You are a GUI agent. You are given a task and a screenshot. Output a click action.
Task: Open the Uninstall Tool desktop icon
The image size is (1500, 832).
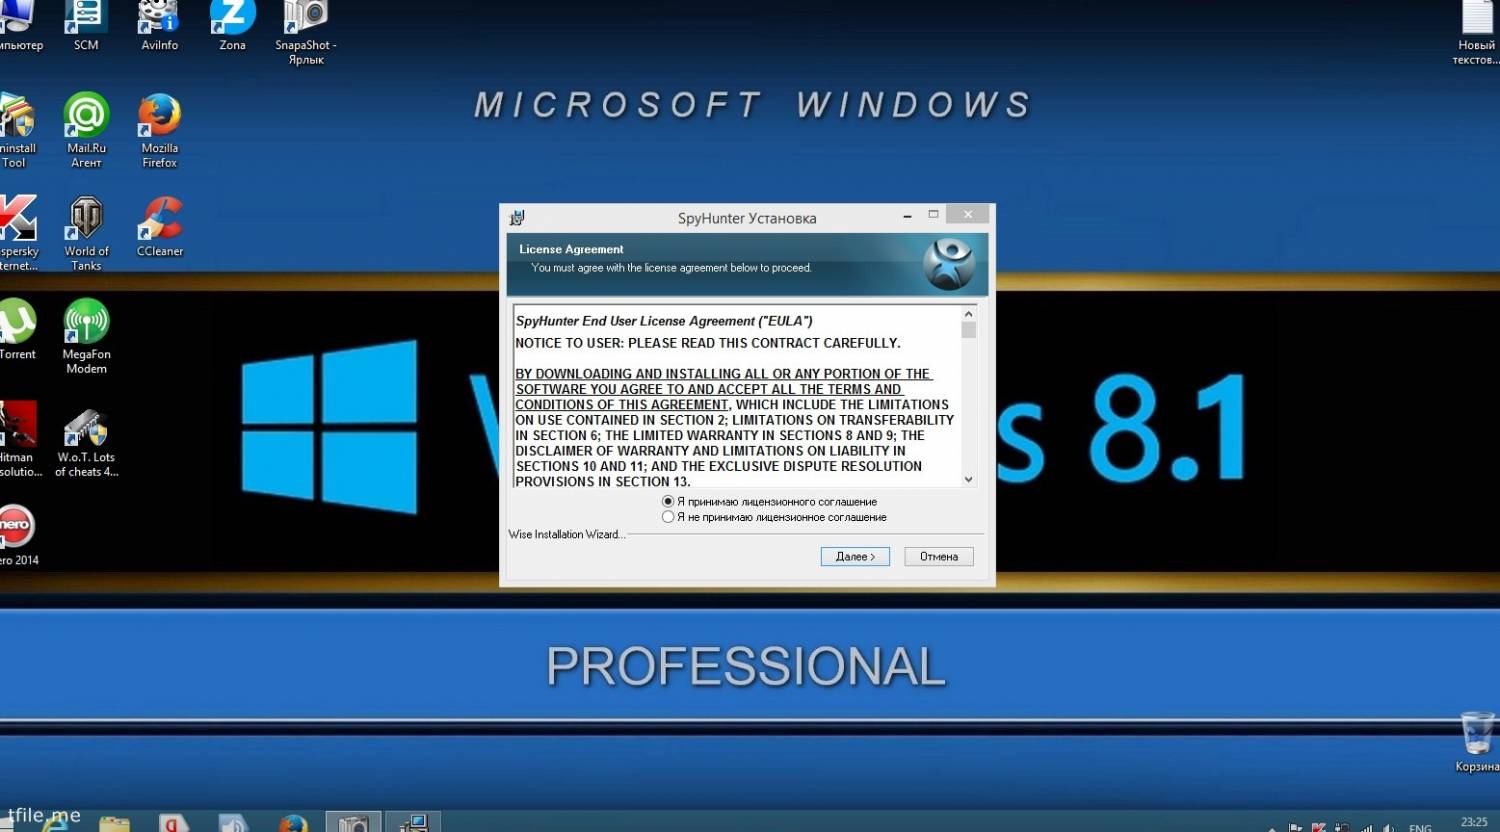pyautogui.click(x=15, y=130)
